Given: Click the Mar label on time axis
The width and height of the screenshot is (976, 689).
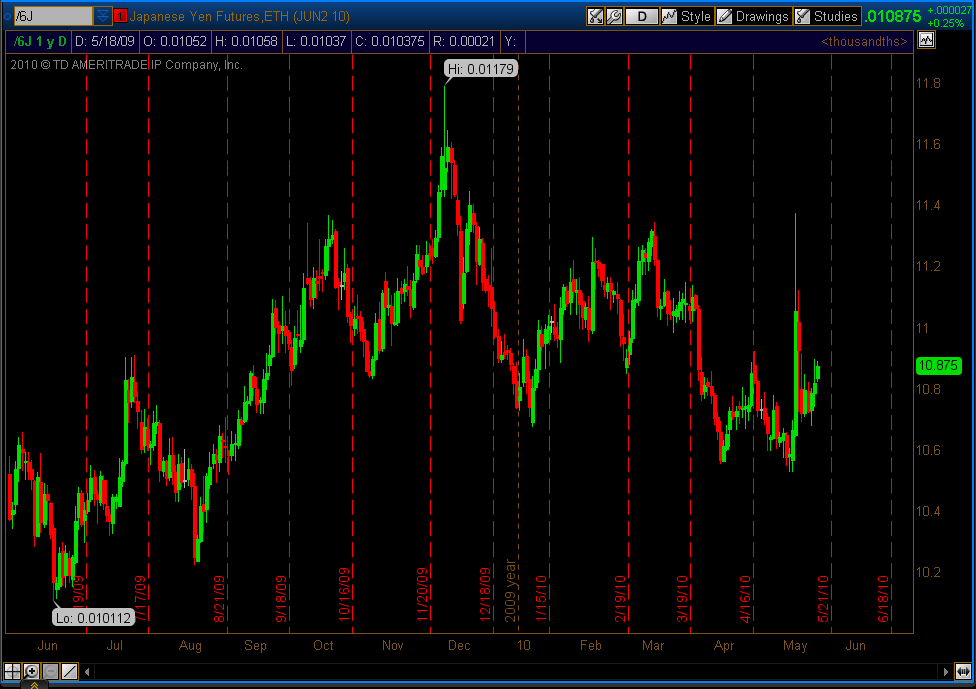Looking at the screenshot, I should (653, 645).
